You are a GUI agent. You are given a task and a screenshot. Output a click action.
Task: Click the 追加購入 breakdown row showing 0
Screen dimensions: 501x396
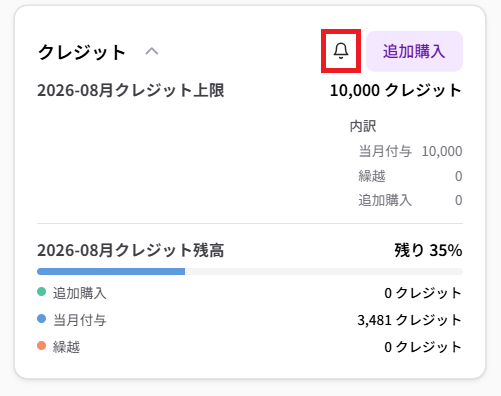click(x=410, y=200)
